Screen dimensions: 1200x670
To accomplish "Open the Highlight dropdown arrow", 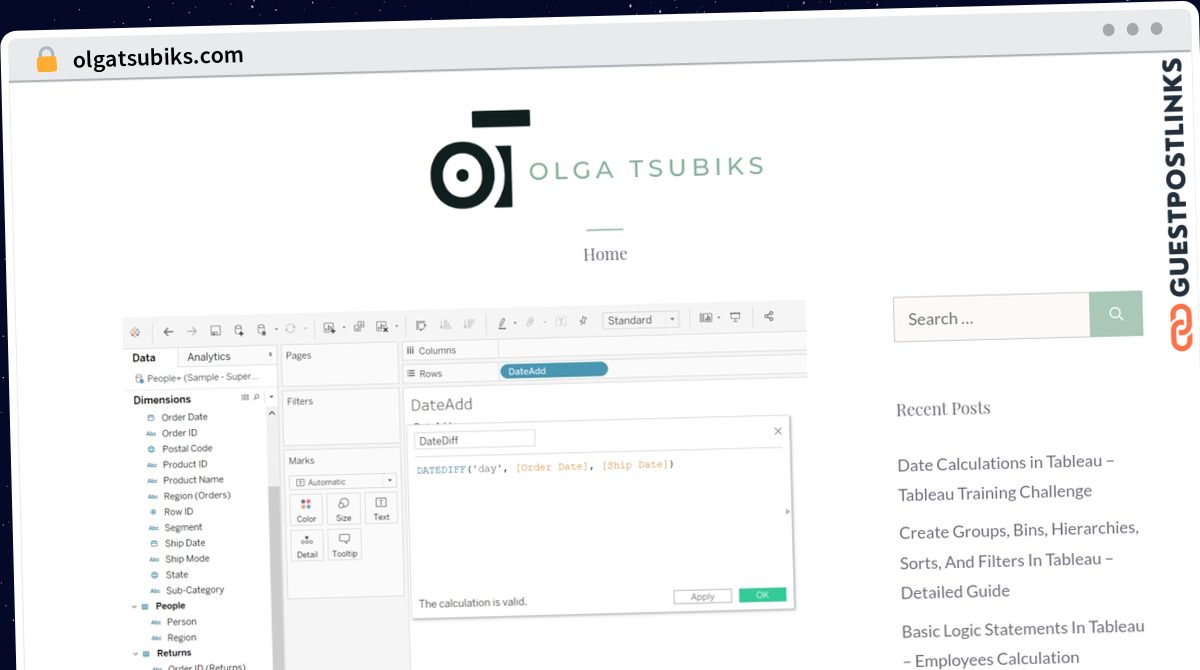I will pyautogui.click(x=515, y=323).
